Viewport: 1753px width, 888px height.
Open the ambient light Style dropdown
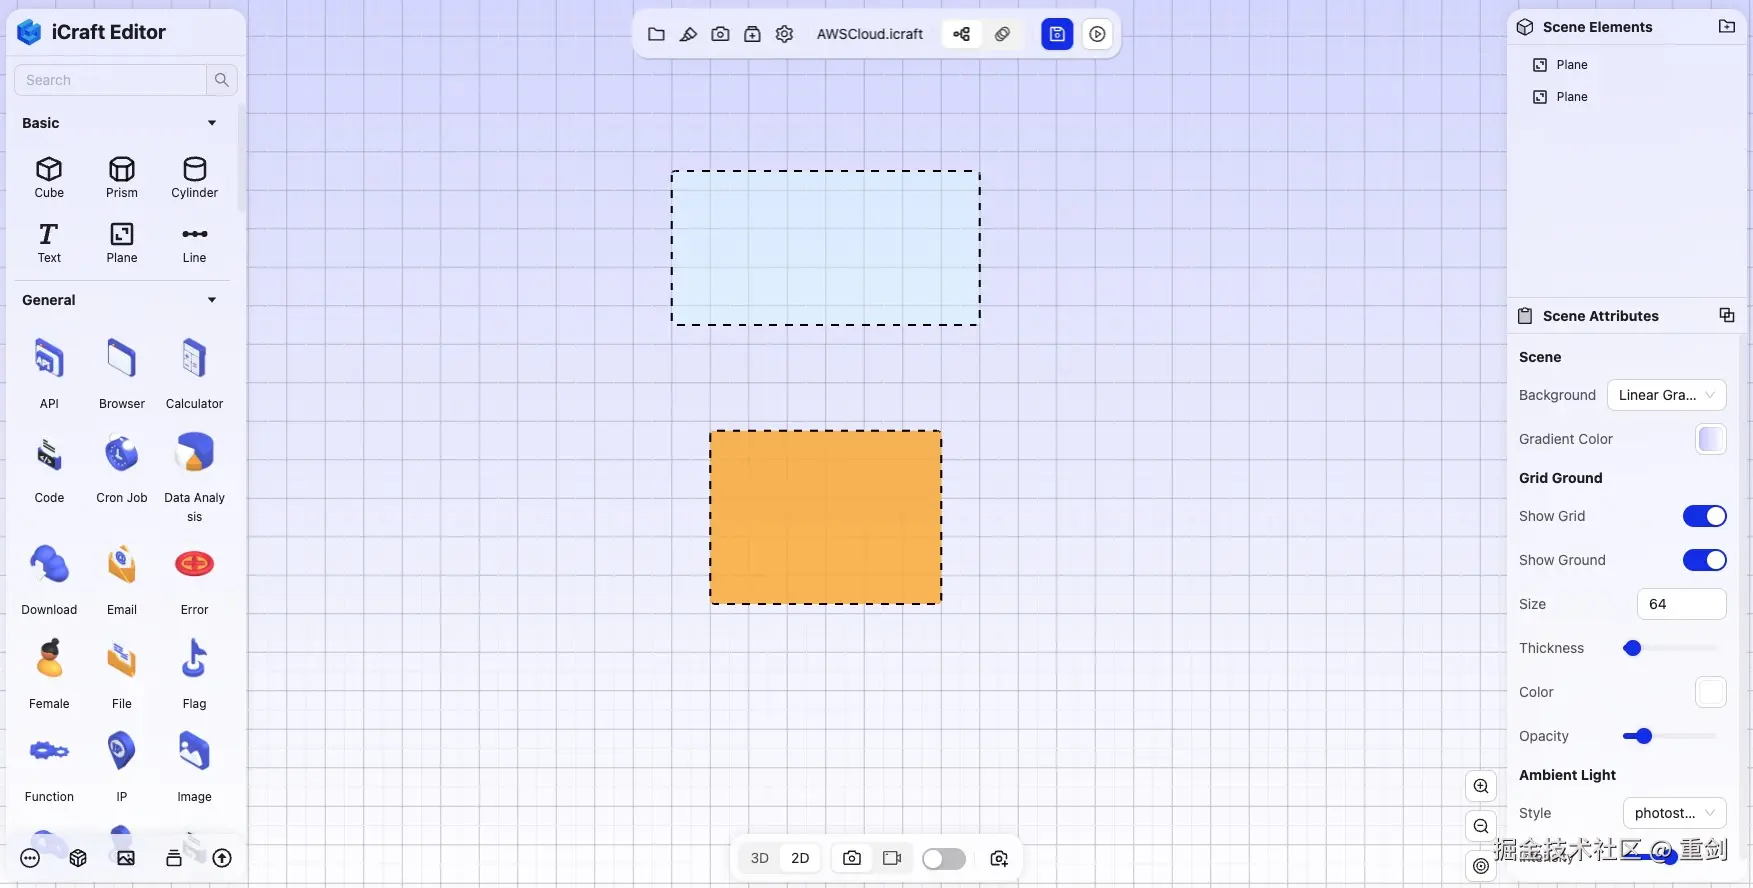coord(1674,813)
